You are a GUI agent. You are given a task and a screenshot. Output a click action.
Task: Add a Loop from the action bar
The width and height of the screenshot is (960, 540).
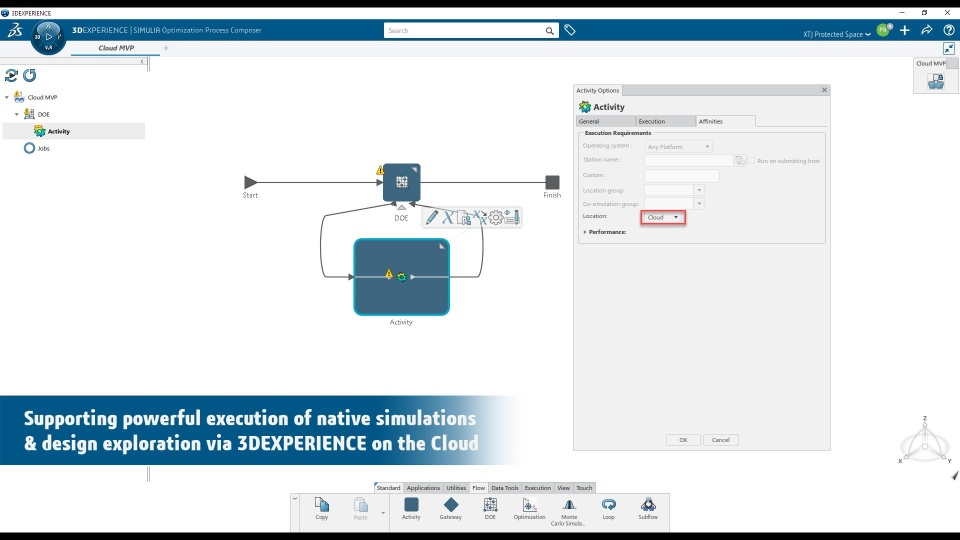pos(609,509)
